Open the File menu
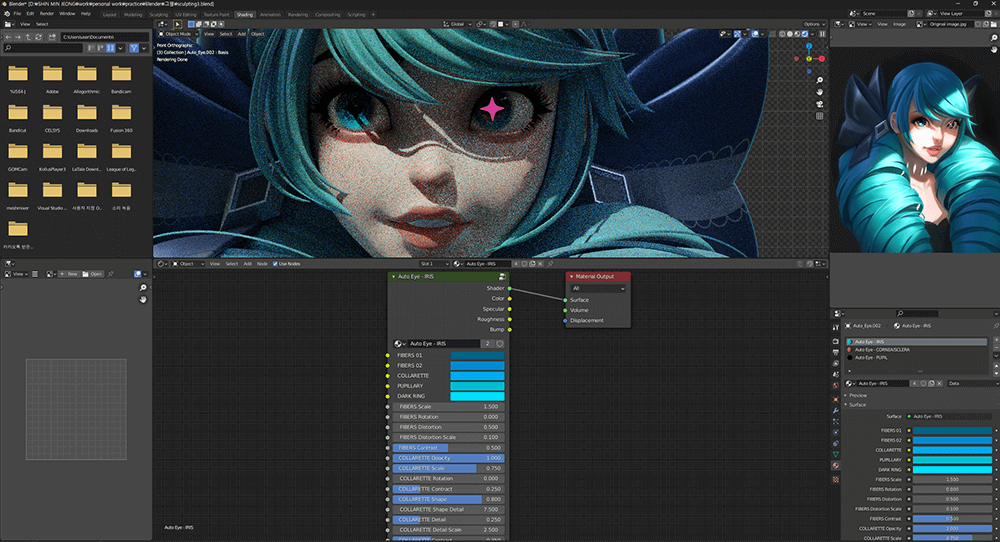 point(17,13)
